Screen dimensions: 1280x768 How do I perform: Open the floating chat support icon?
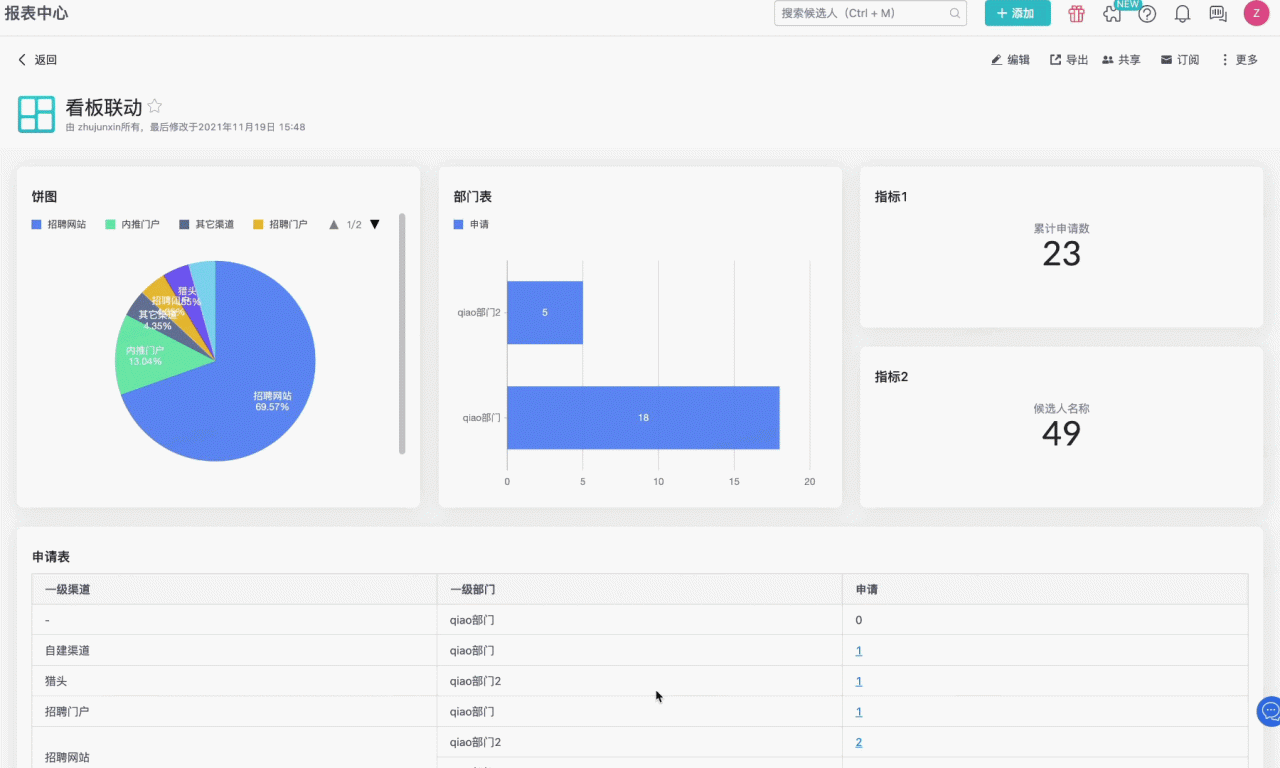pos(1270,711)
